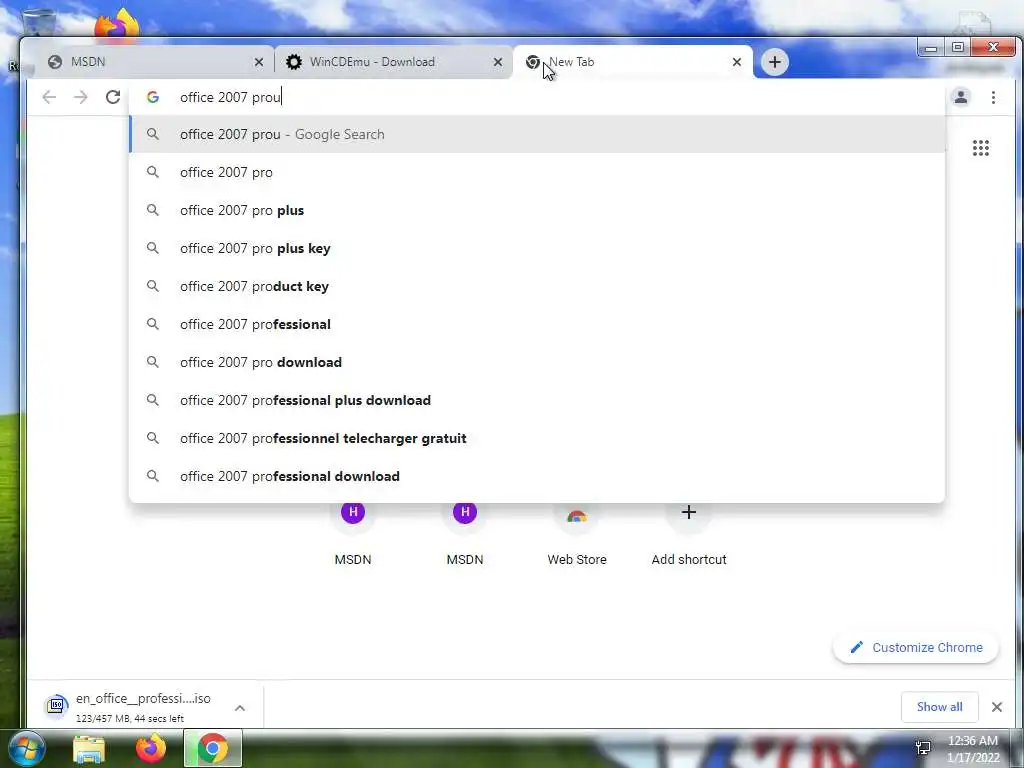1024x768 pixels.
Task: Select suggestion 'office 2007 pro plus'
Action: [537, 210]
